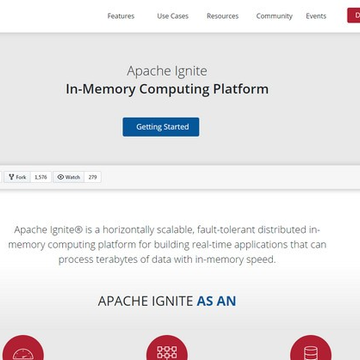The height and width of the screenshot is (360, 360).
Task: Open the Resources menu
Action: [x=222, y=16]
